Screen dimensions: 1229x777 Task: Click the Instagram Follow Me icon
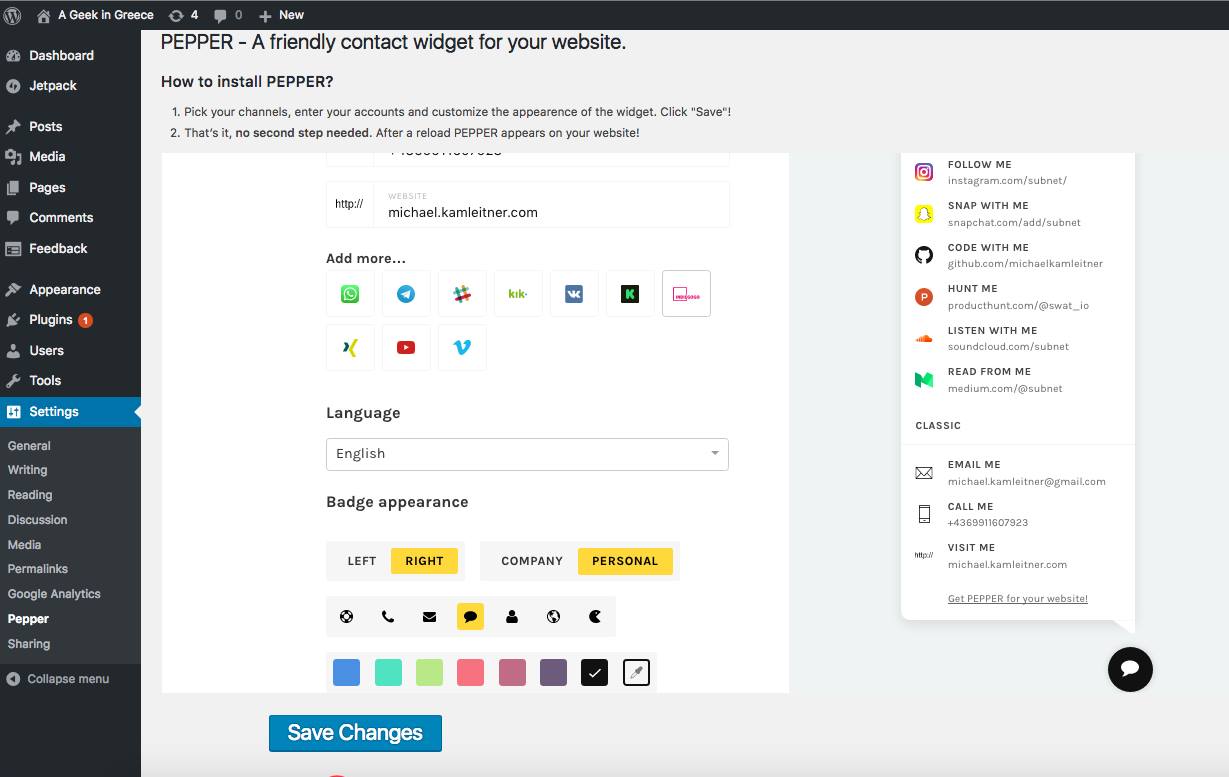[924, 172]
